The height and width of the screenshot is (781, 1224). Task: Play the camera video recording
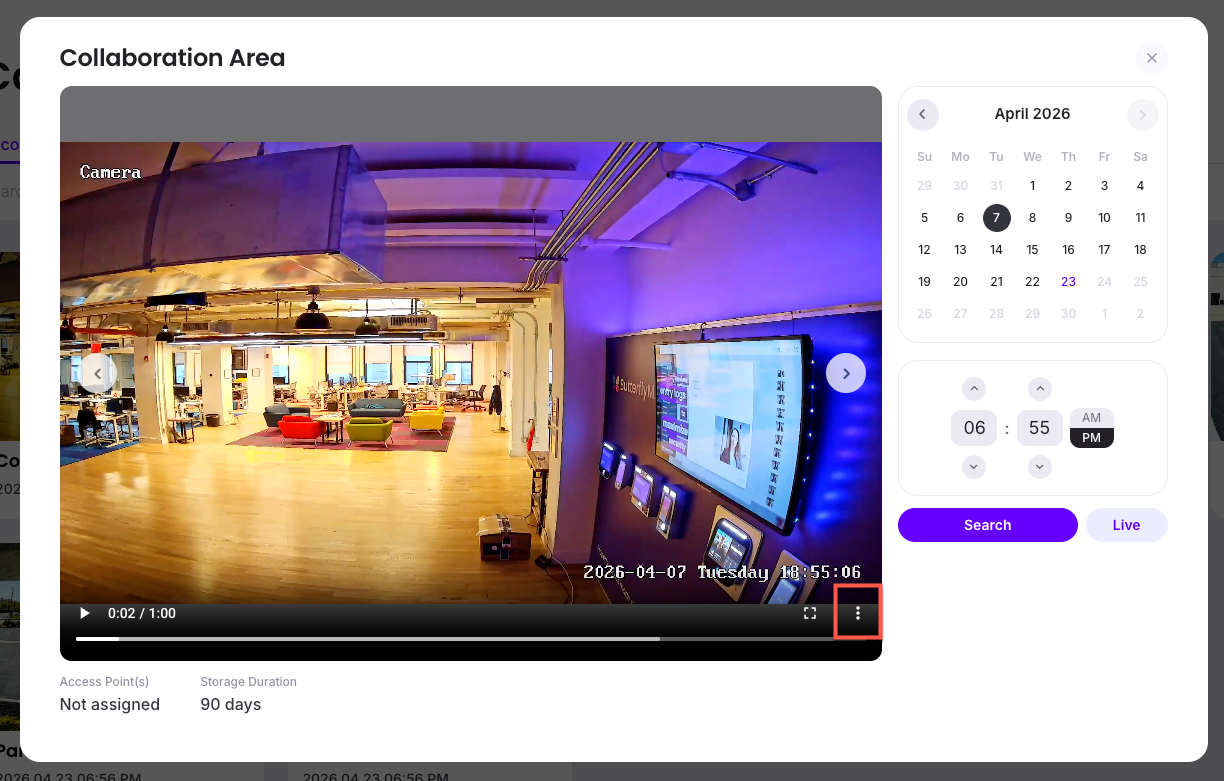click(85, 613)
